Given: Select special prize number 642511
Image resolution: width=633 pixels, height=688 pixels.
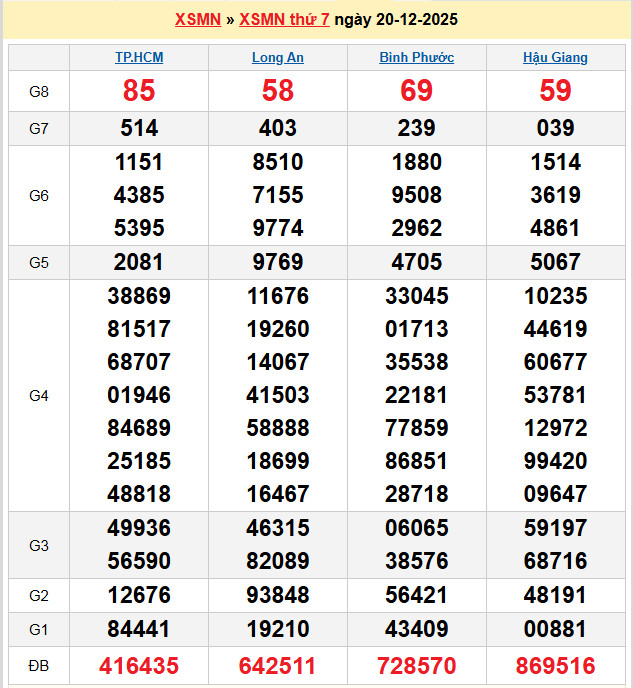Looking at the screenshot, I should [278, 666].
